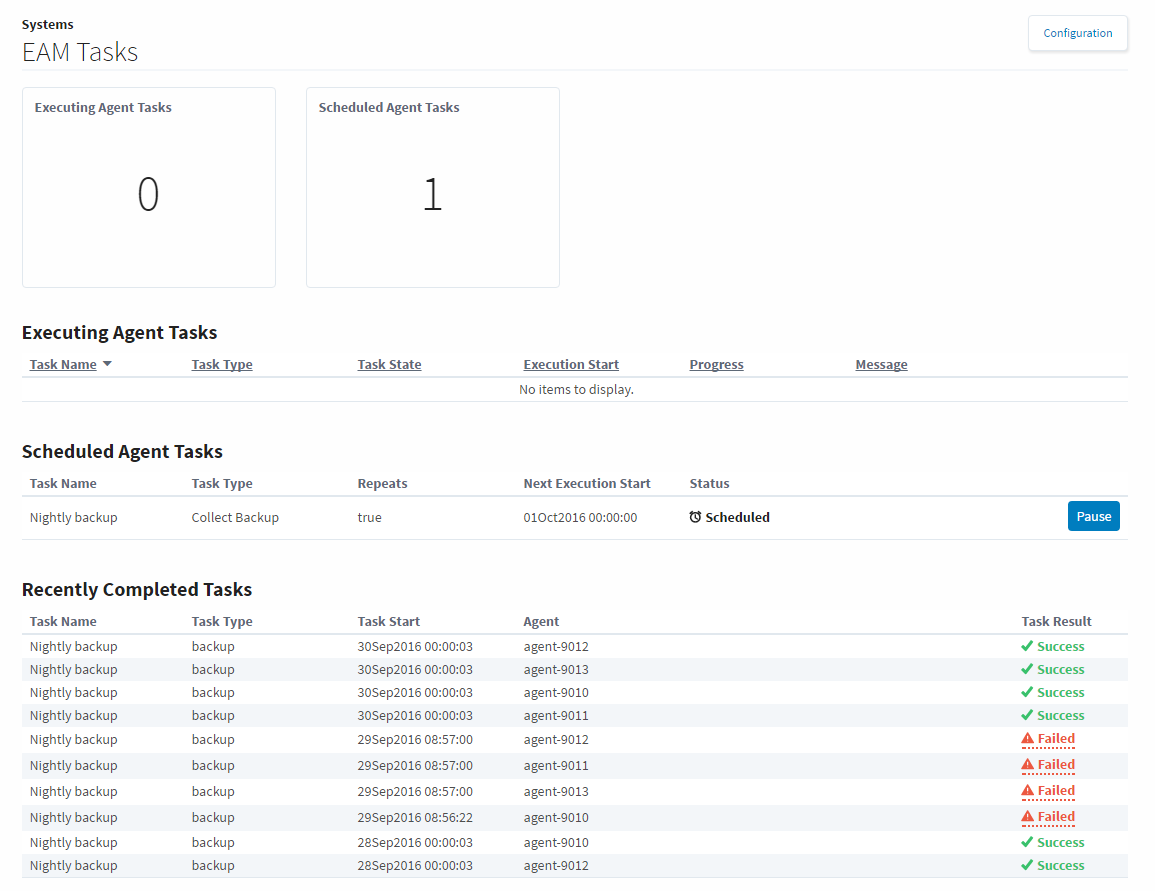
Task: Click the green checkmark for agent-9013 success
Action: tap(1027, 670)
